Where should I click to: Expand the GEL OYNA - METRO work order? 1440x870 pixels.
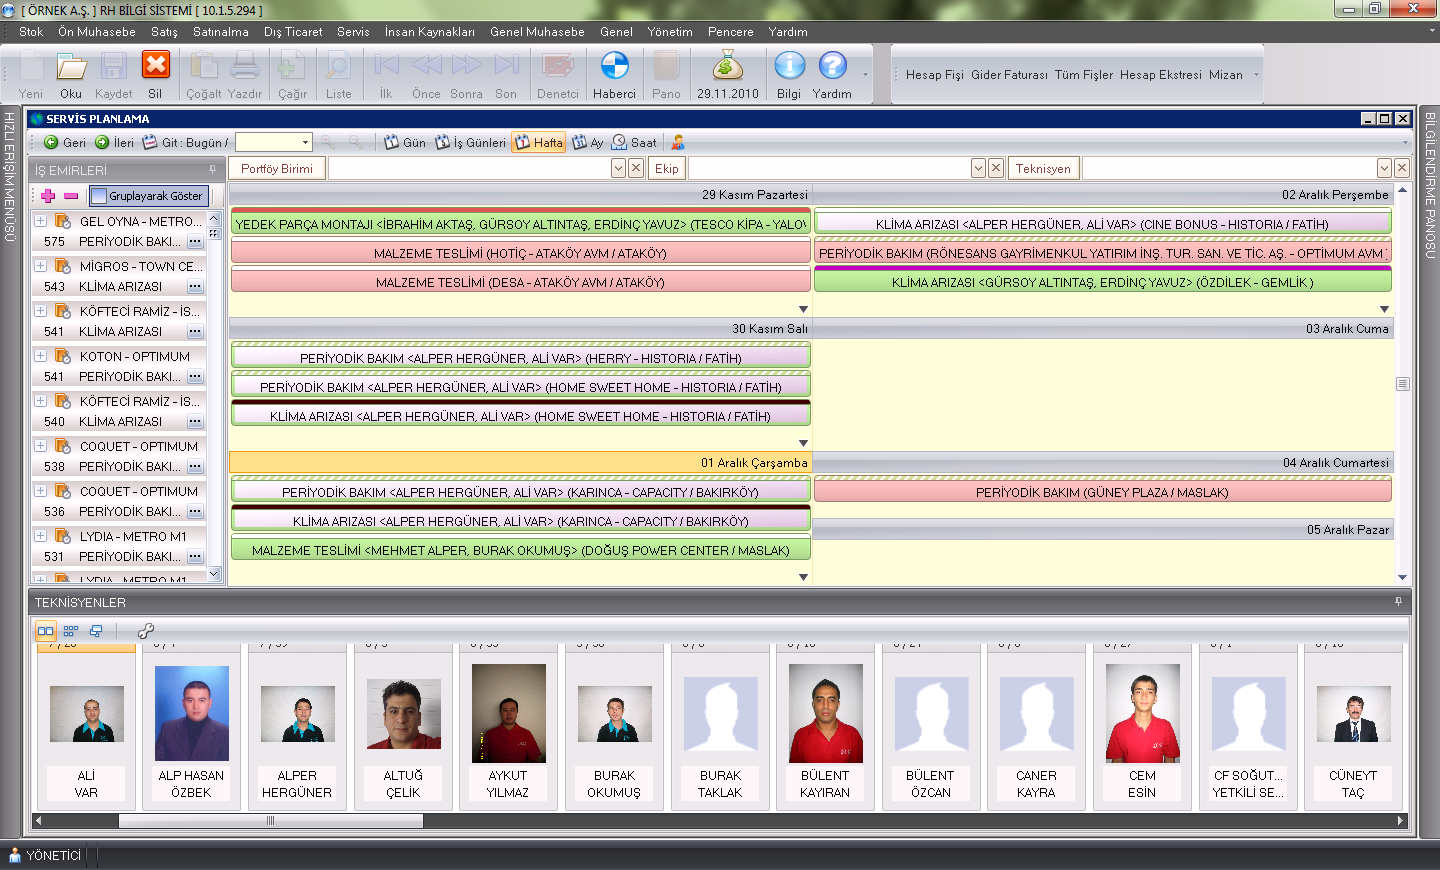pyautogui.click(x=40, y=221)
